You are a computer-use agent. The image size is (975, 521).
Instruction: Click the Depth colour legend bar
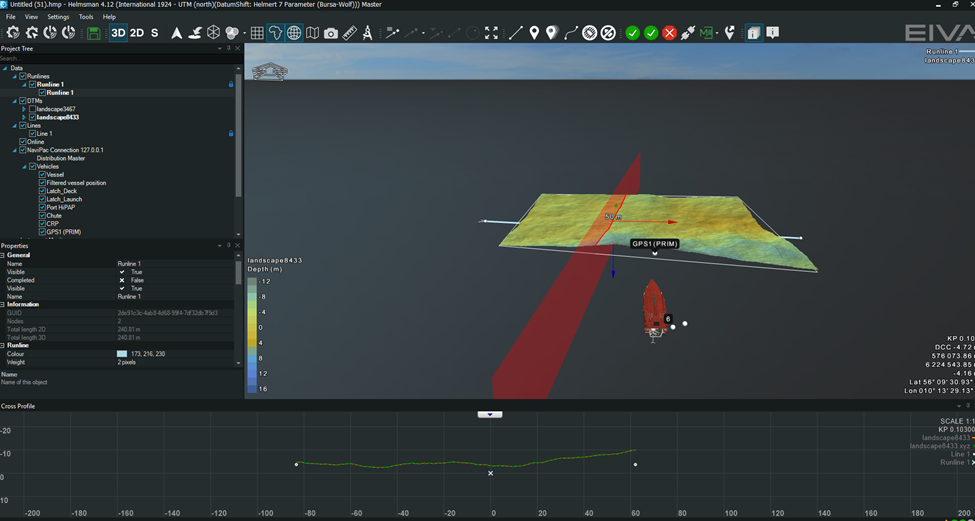[252, 335]
